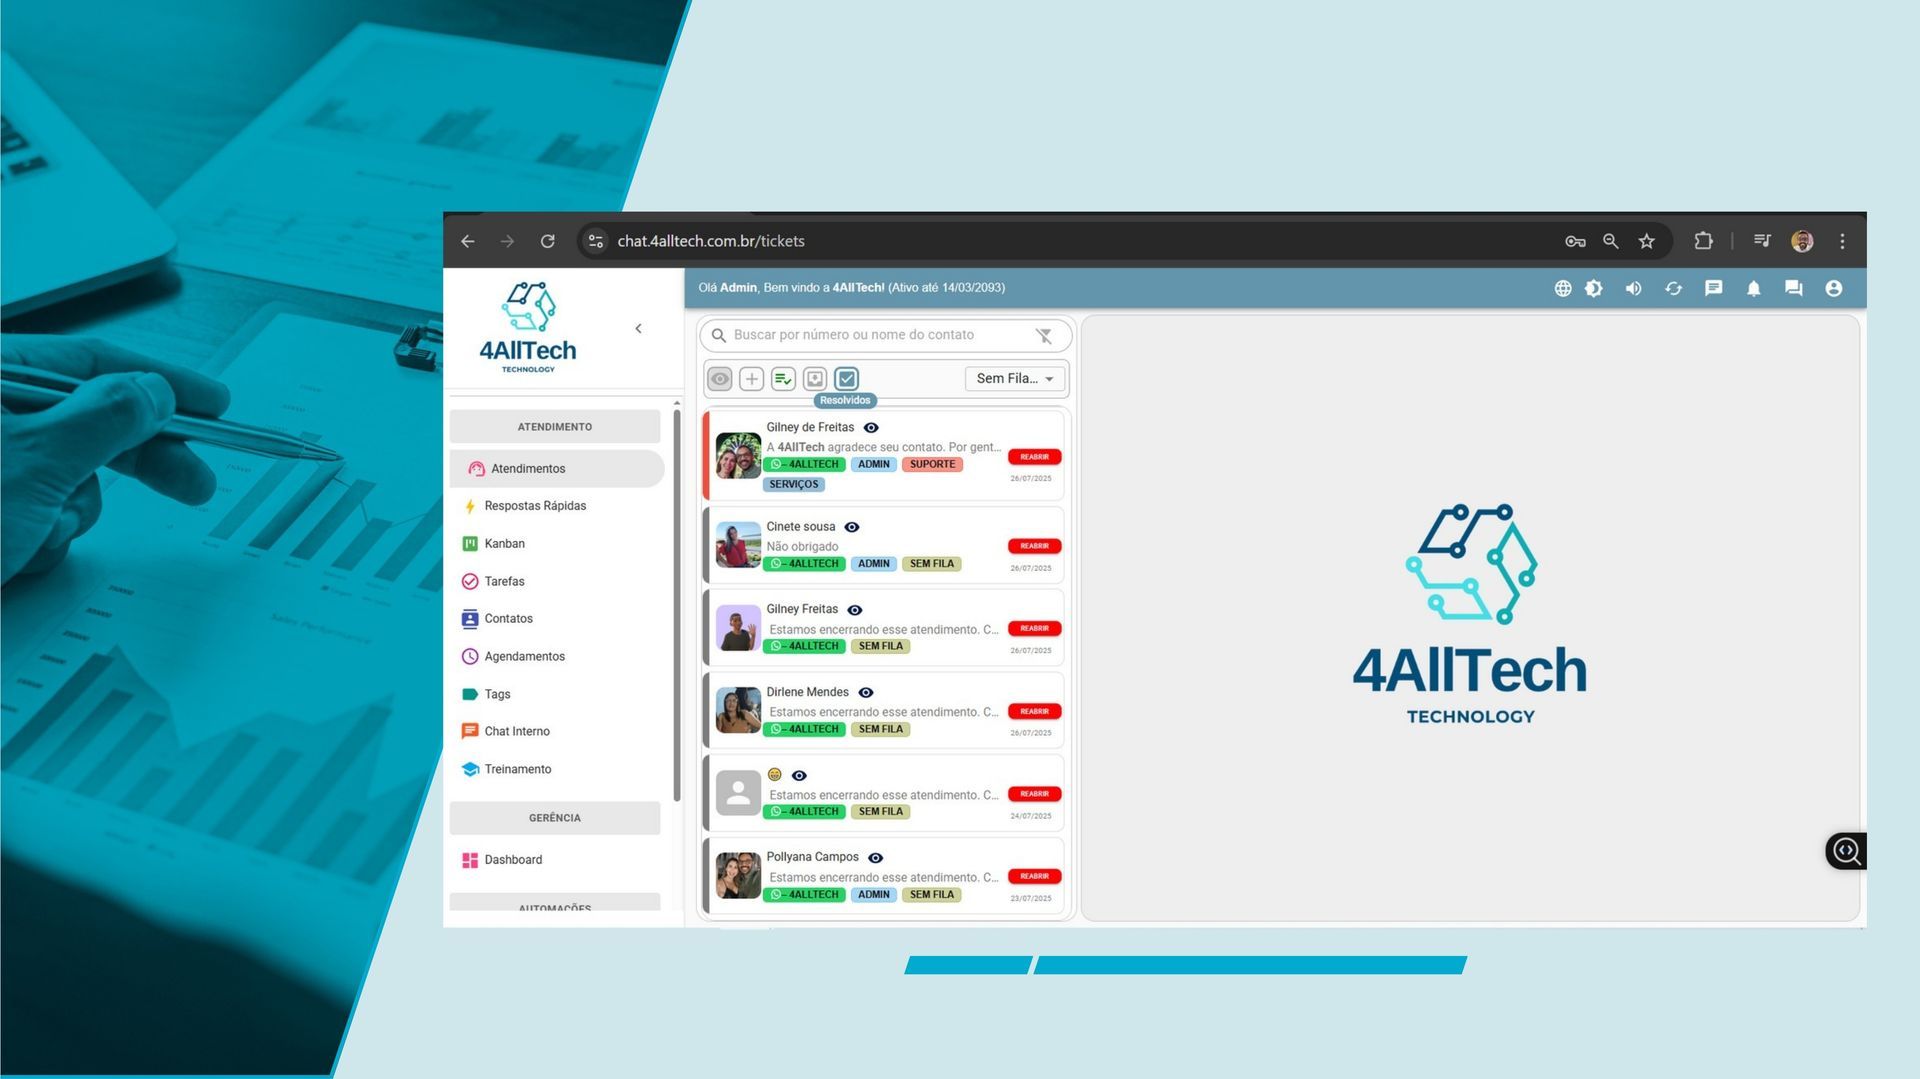Click the SERVIÇOS tag on Gilney de Freitas
1920x1079 pixels.
tap(794, 484)
